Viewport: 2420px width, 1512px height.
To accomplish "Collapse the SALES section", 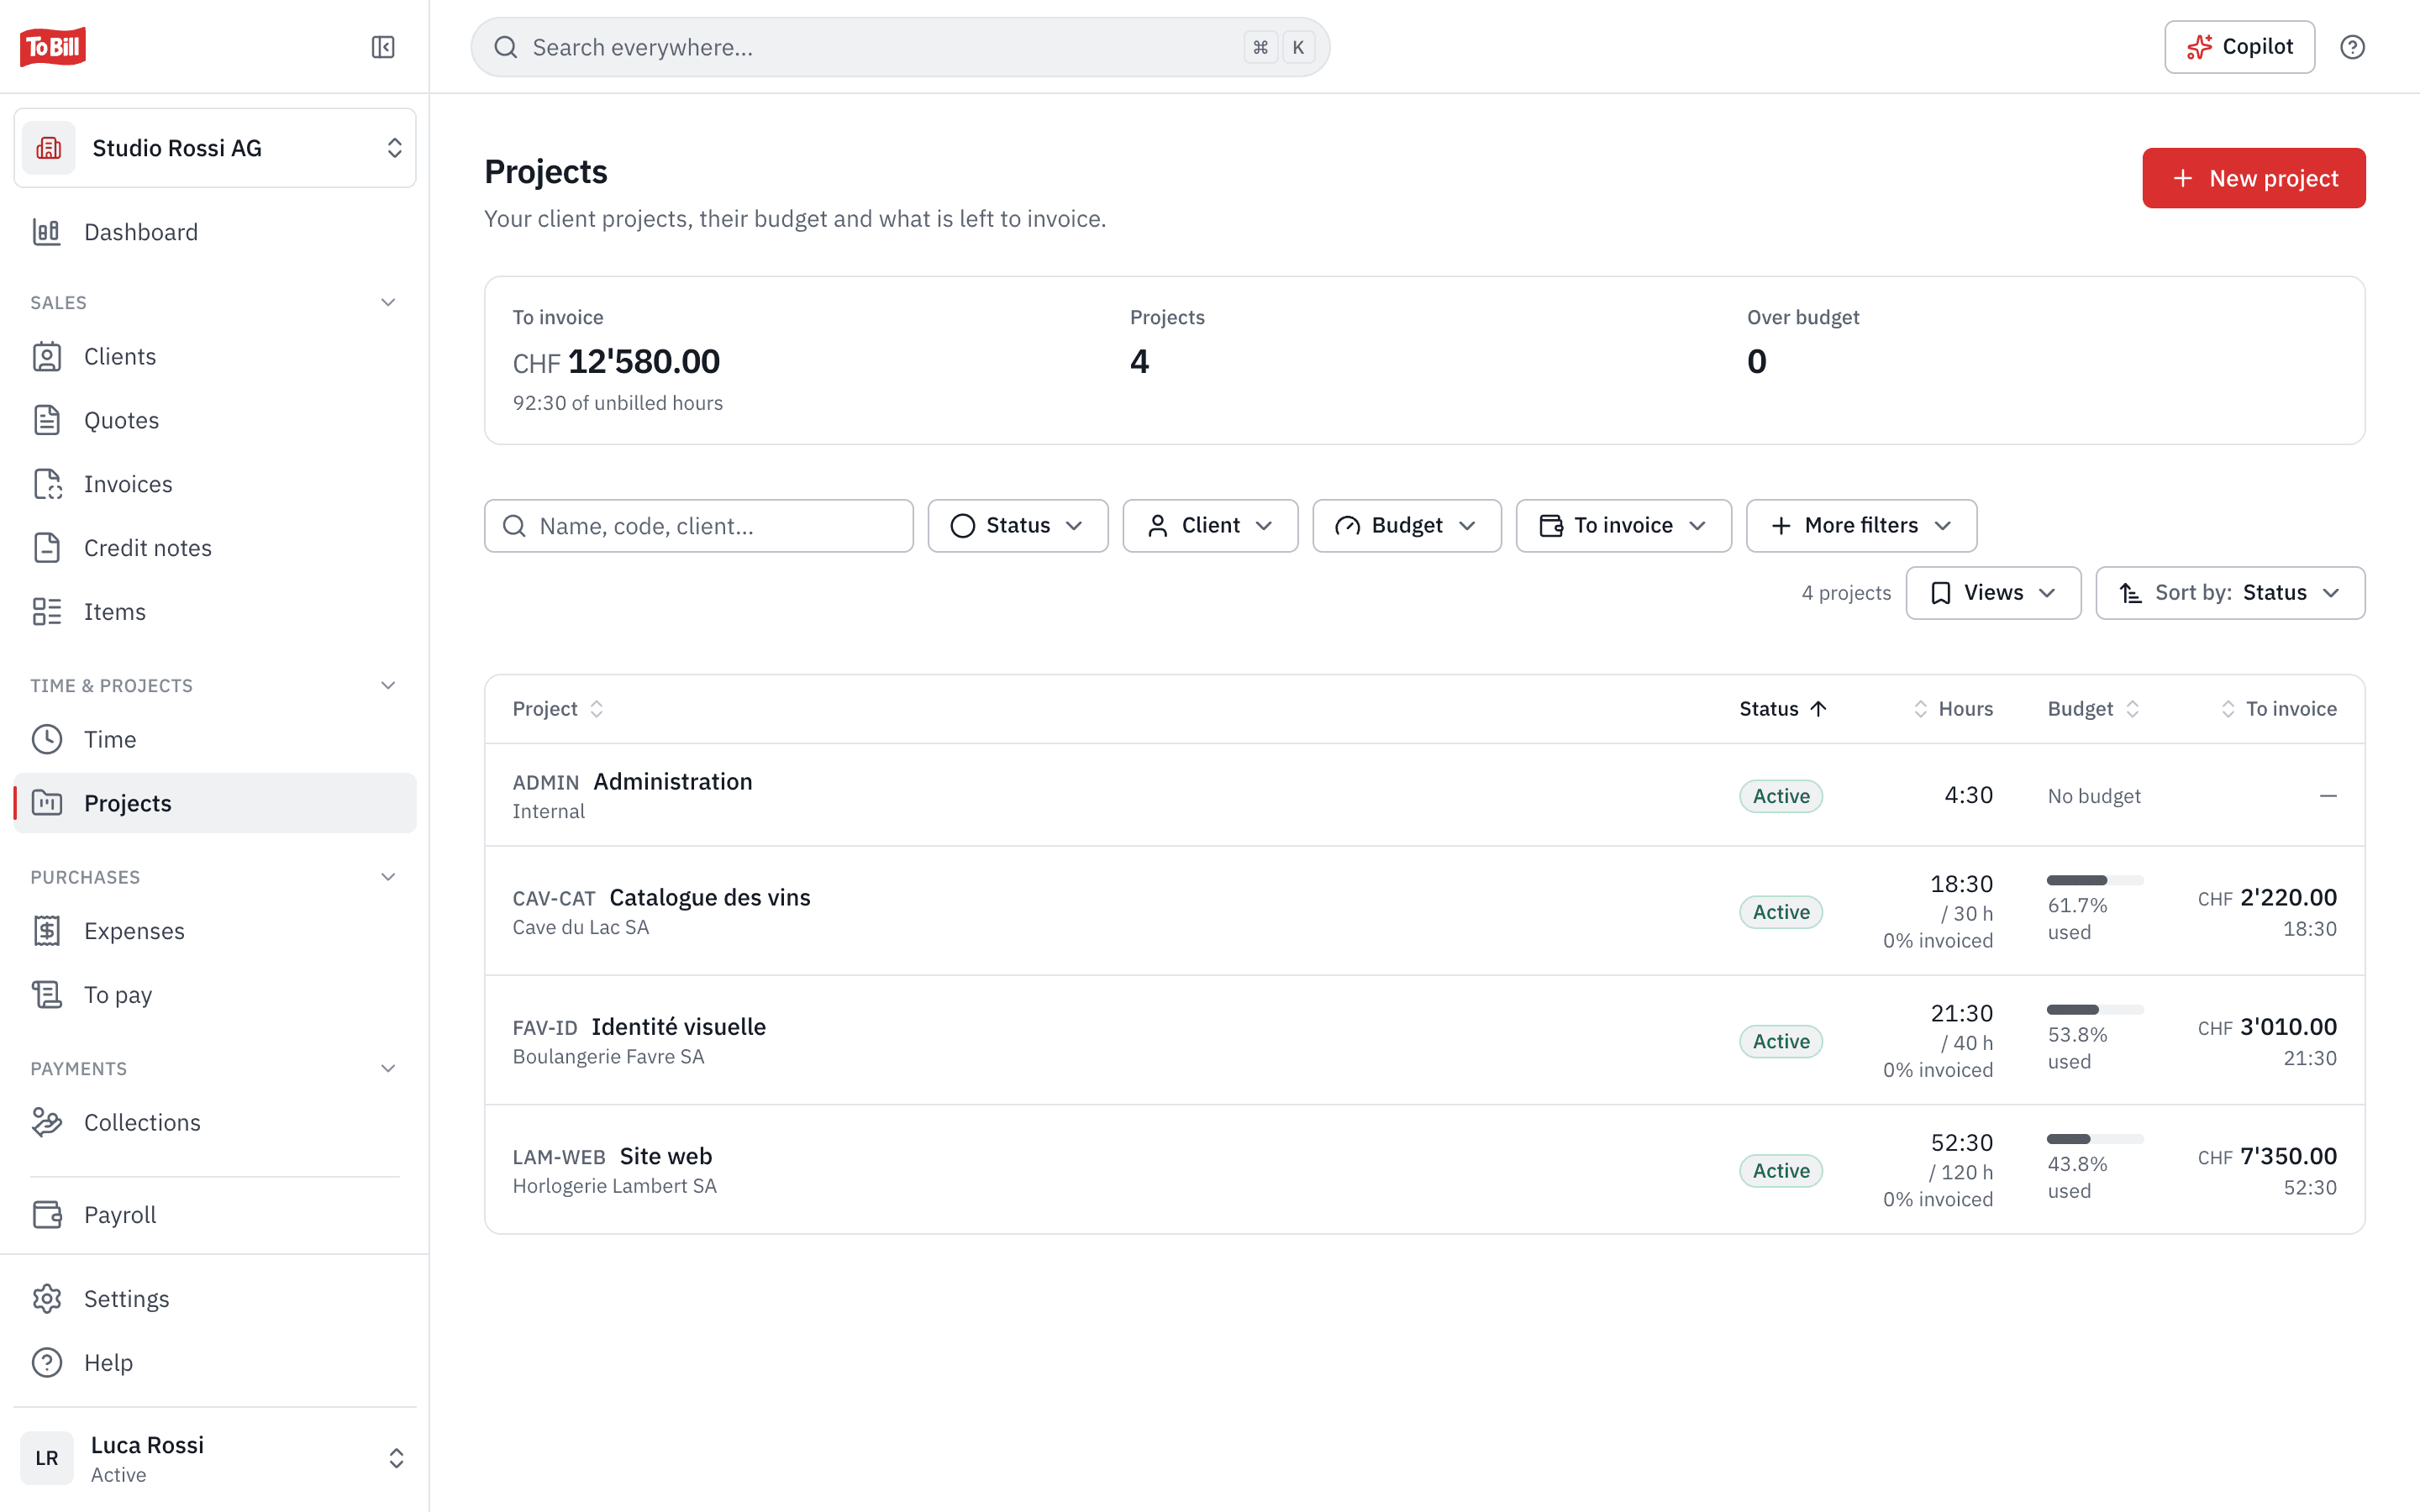I will 388,302.
